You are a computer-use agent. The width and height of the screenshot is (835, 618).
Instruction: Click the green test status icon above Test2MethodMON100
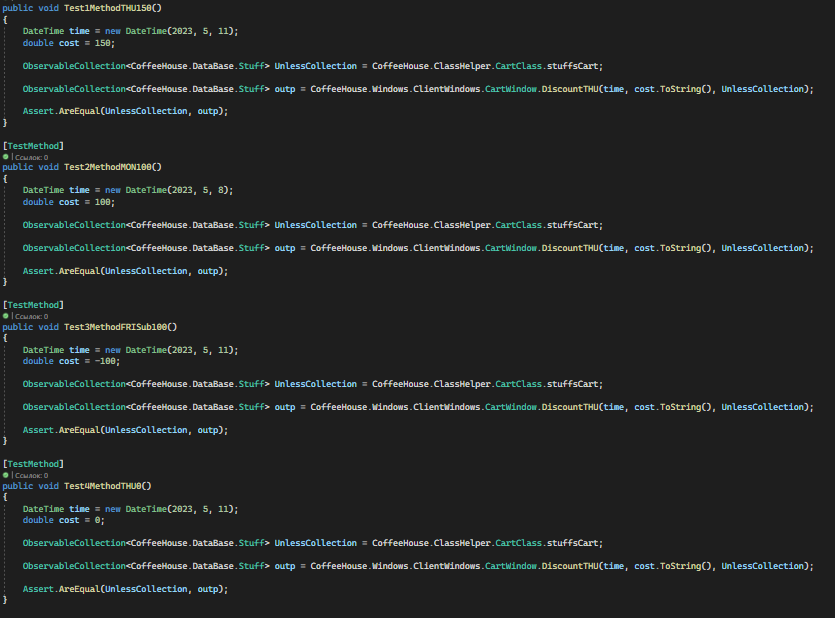(x=5, y=157)
